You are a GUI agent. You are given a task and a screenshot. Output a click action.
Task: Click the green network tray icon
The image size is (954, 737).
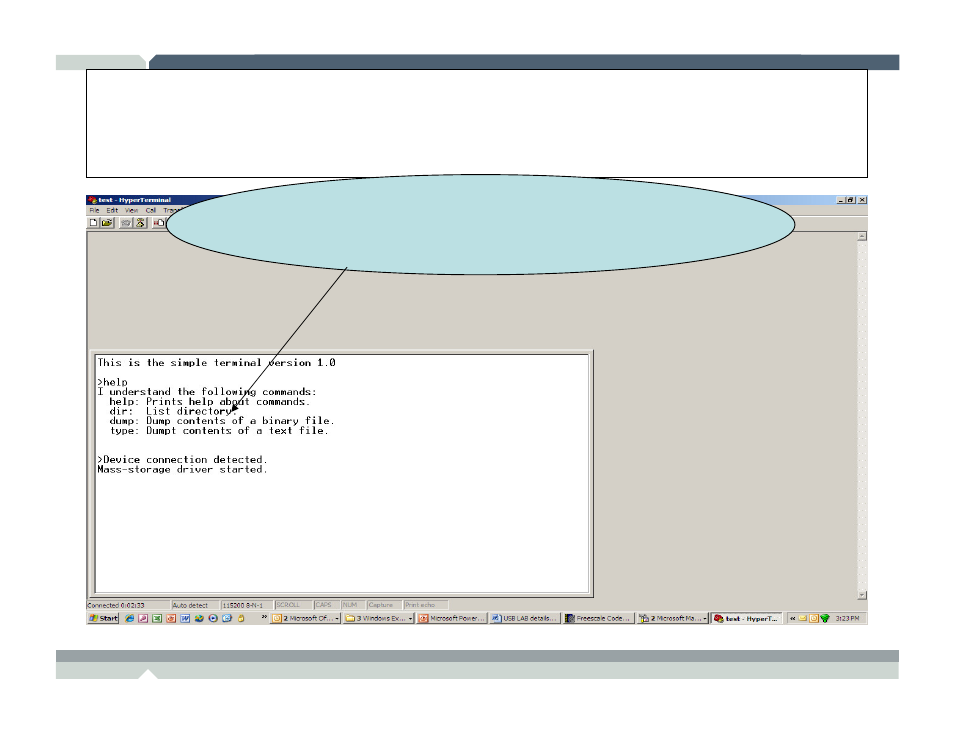[x=824, y=619]
